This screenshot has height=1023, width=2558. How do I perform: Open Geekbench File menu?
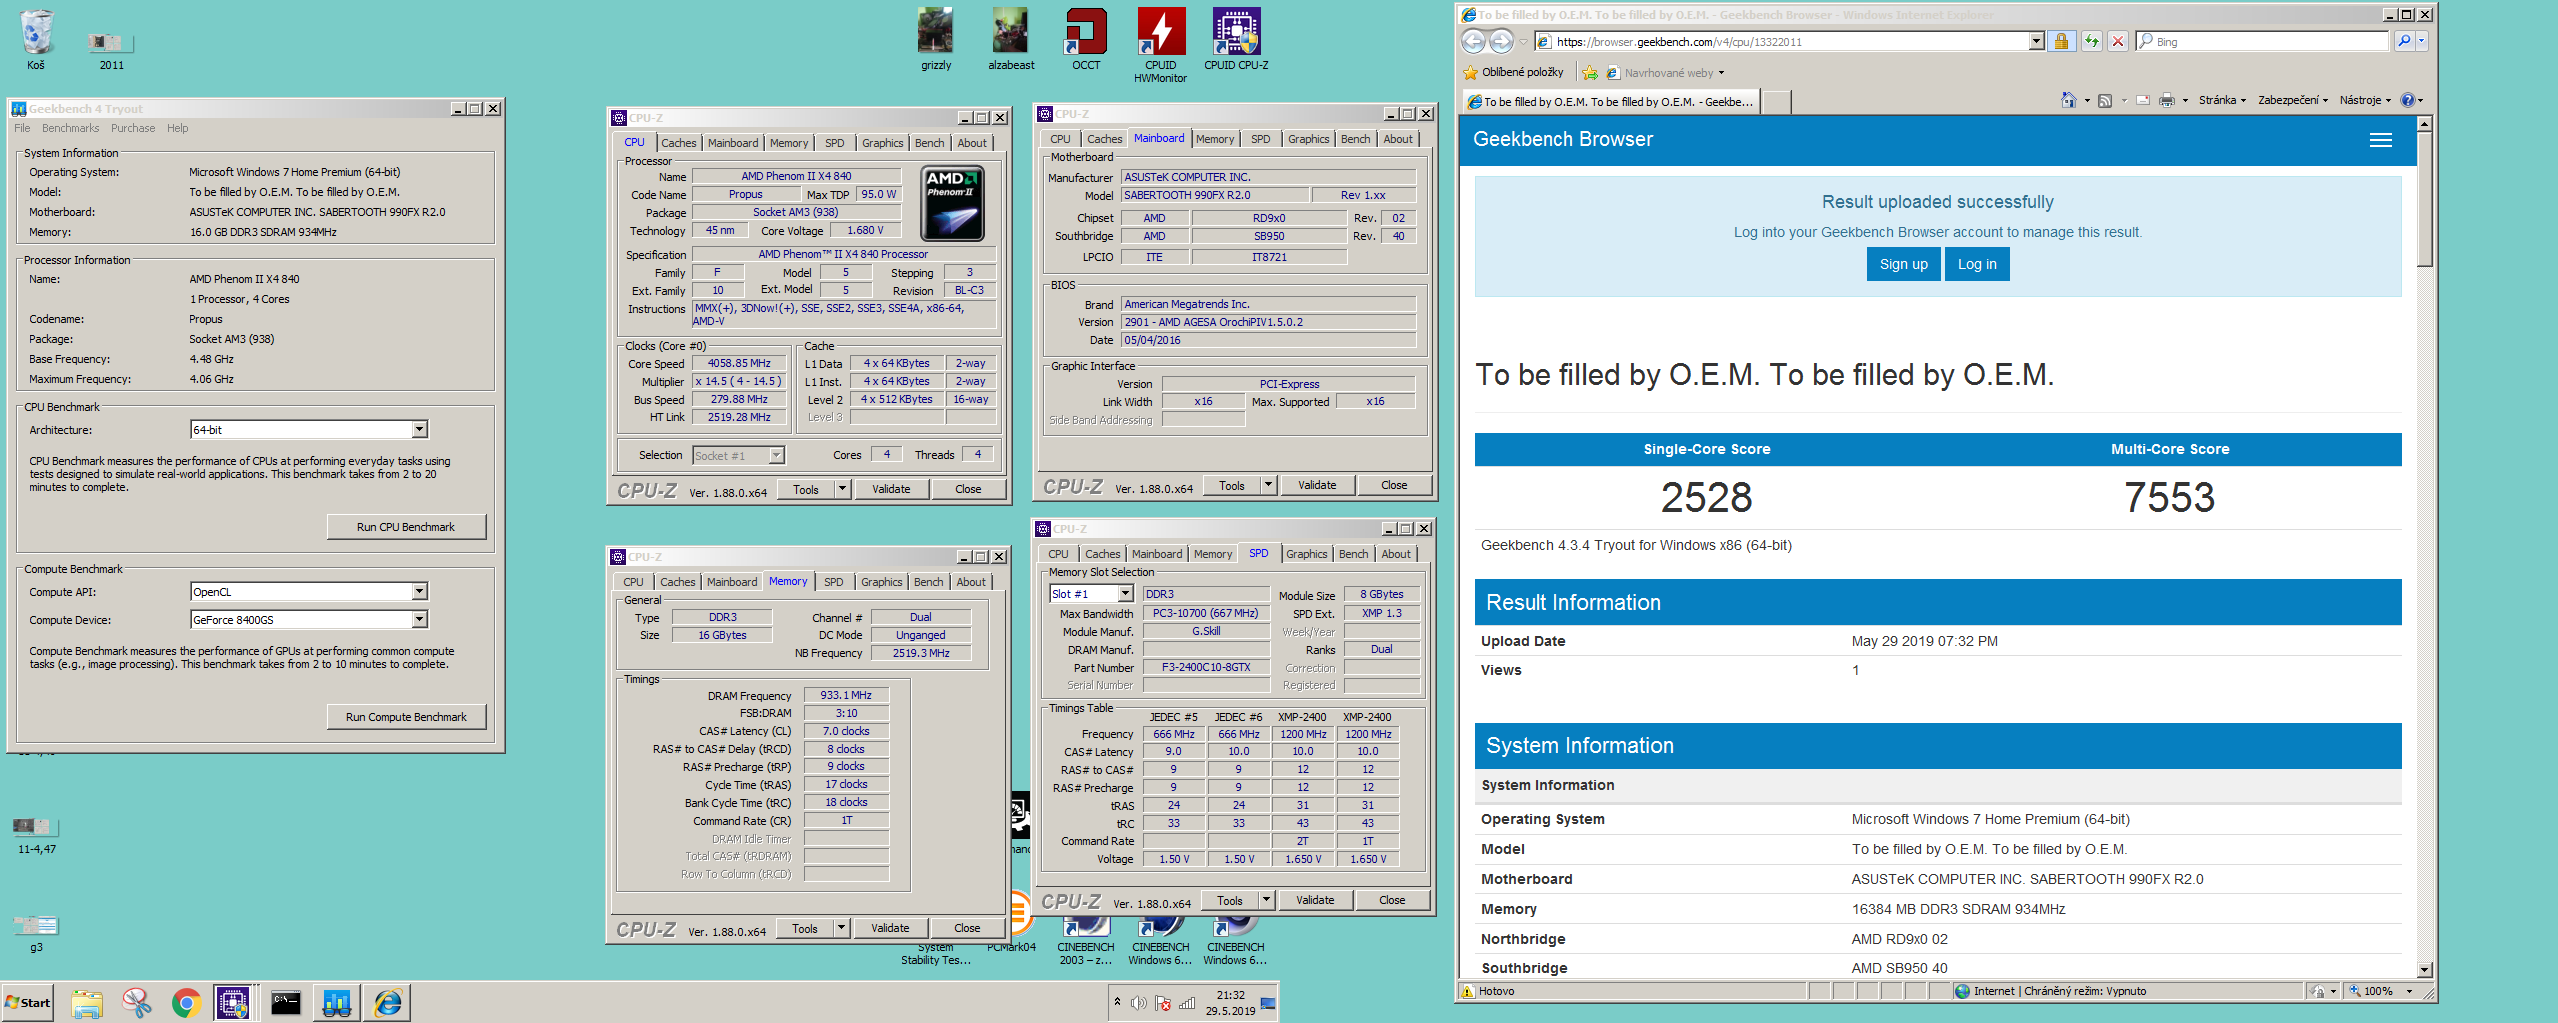click(22, 128)
